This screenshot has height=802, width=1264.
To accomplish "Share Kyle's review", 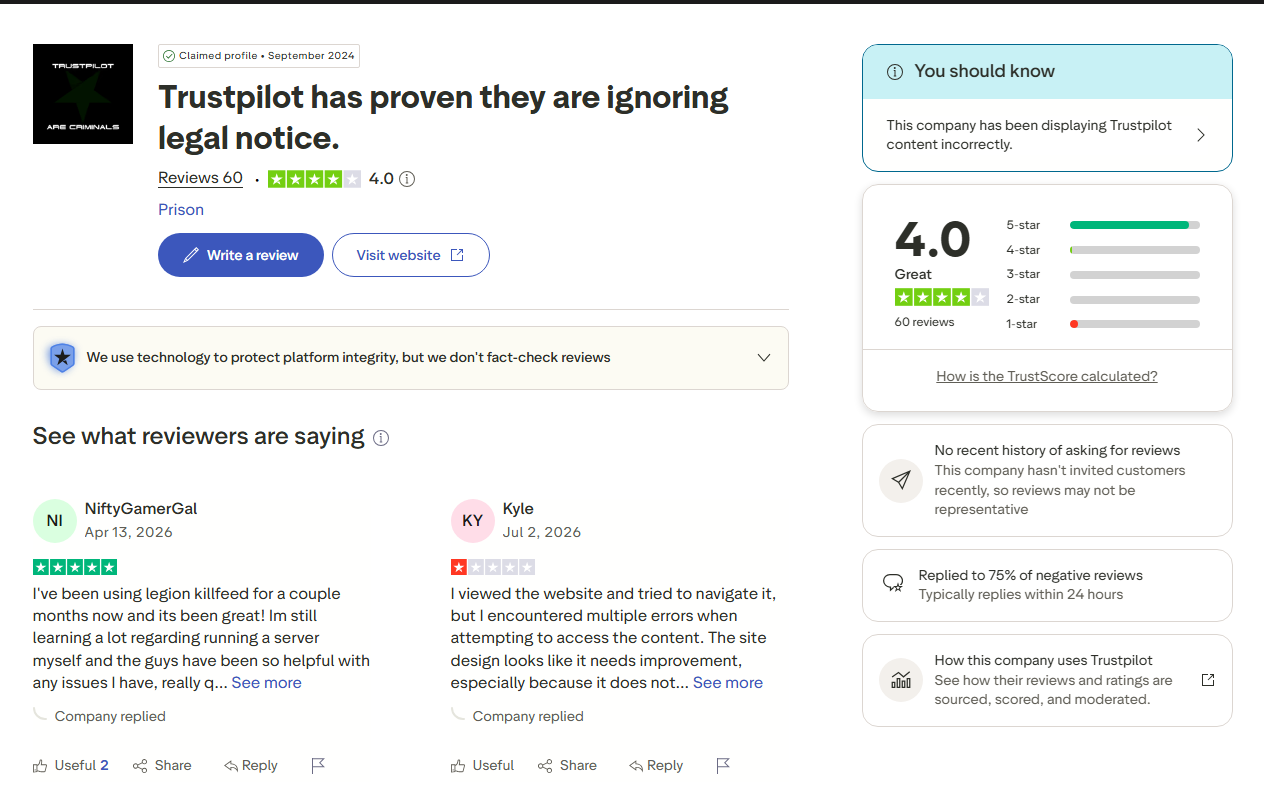I will (x=567, y=765).
